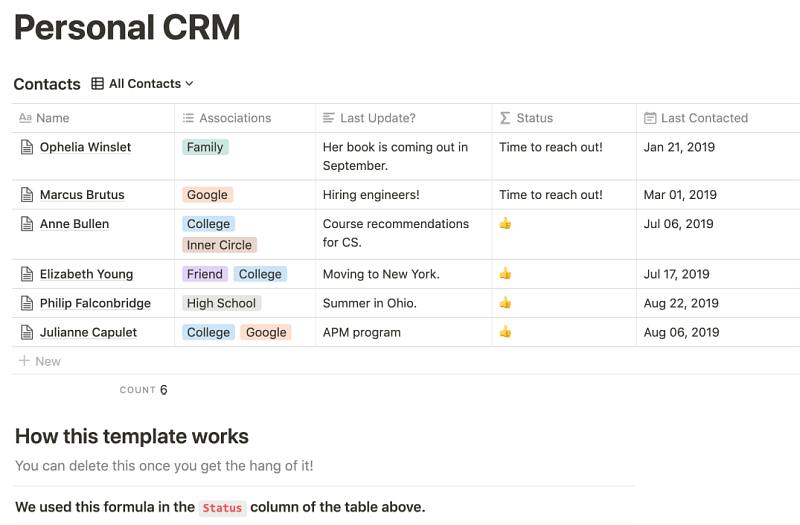Click the sigma formula icon in Status header
800x525 pixels.
pos(505,118)
